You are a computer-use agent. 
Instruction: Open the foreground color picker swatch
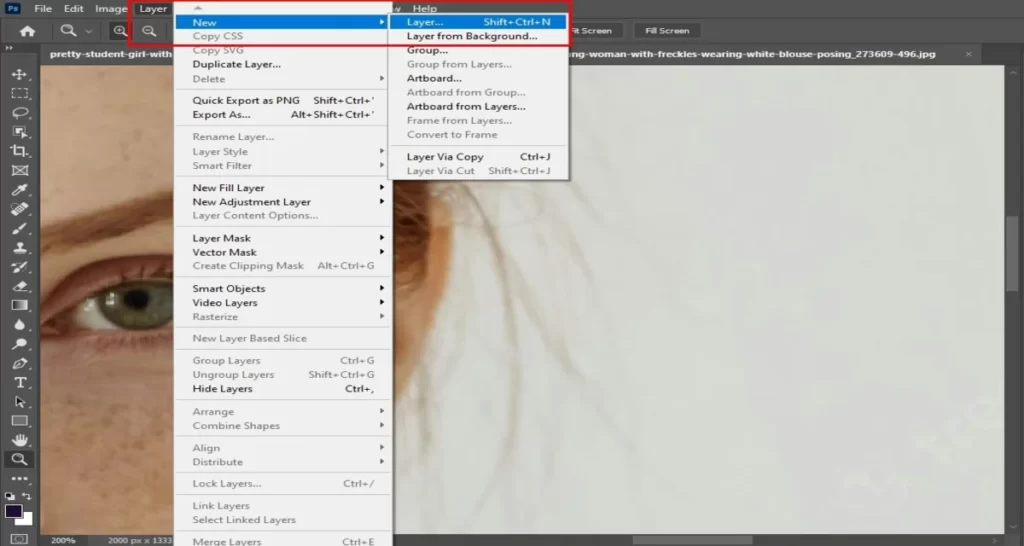click(13, 511)
